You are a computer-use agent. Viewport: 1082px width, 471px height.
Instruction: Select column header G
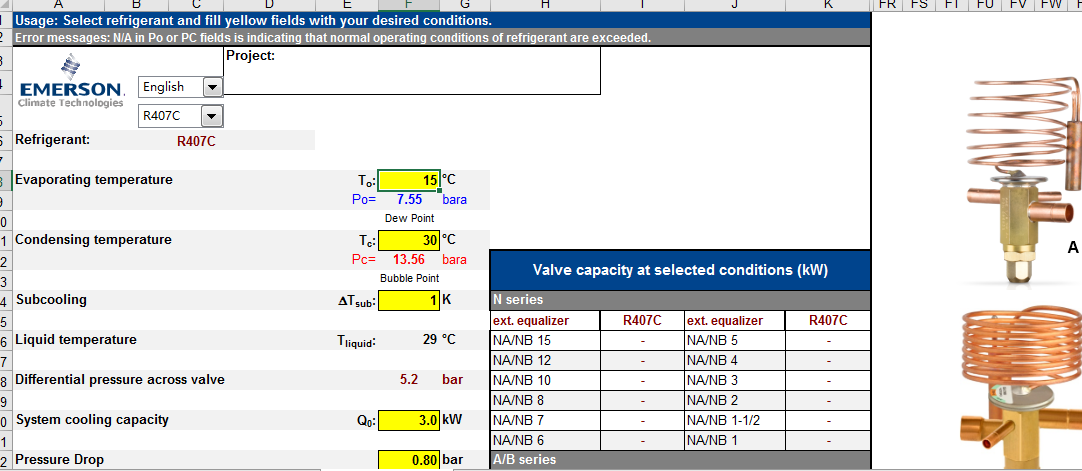click(x=464, y=4)
